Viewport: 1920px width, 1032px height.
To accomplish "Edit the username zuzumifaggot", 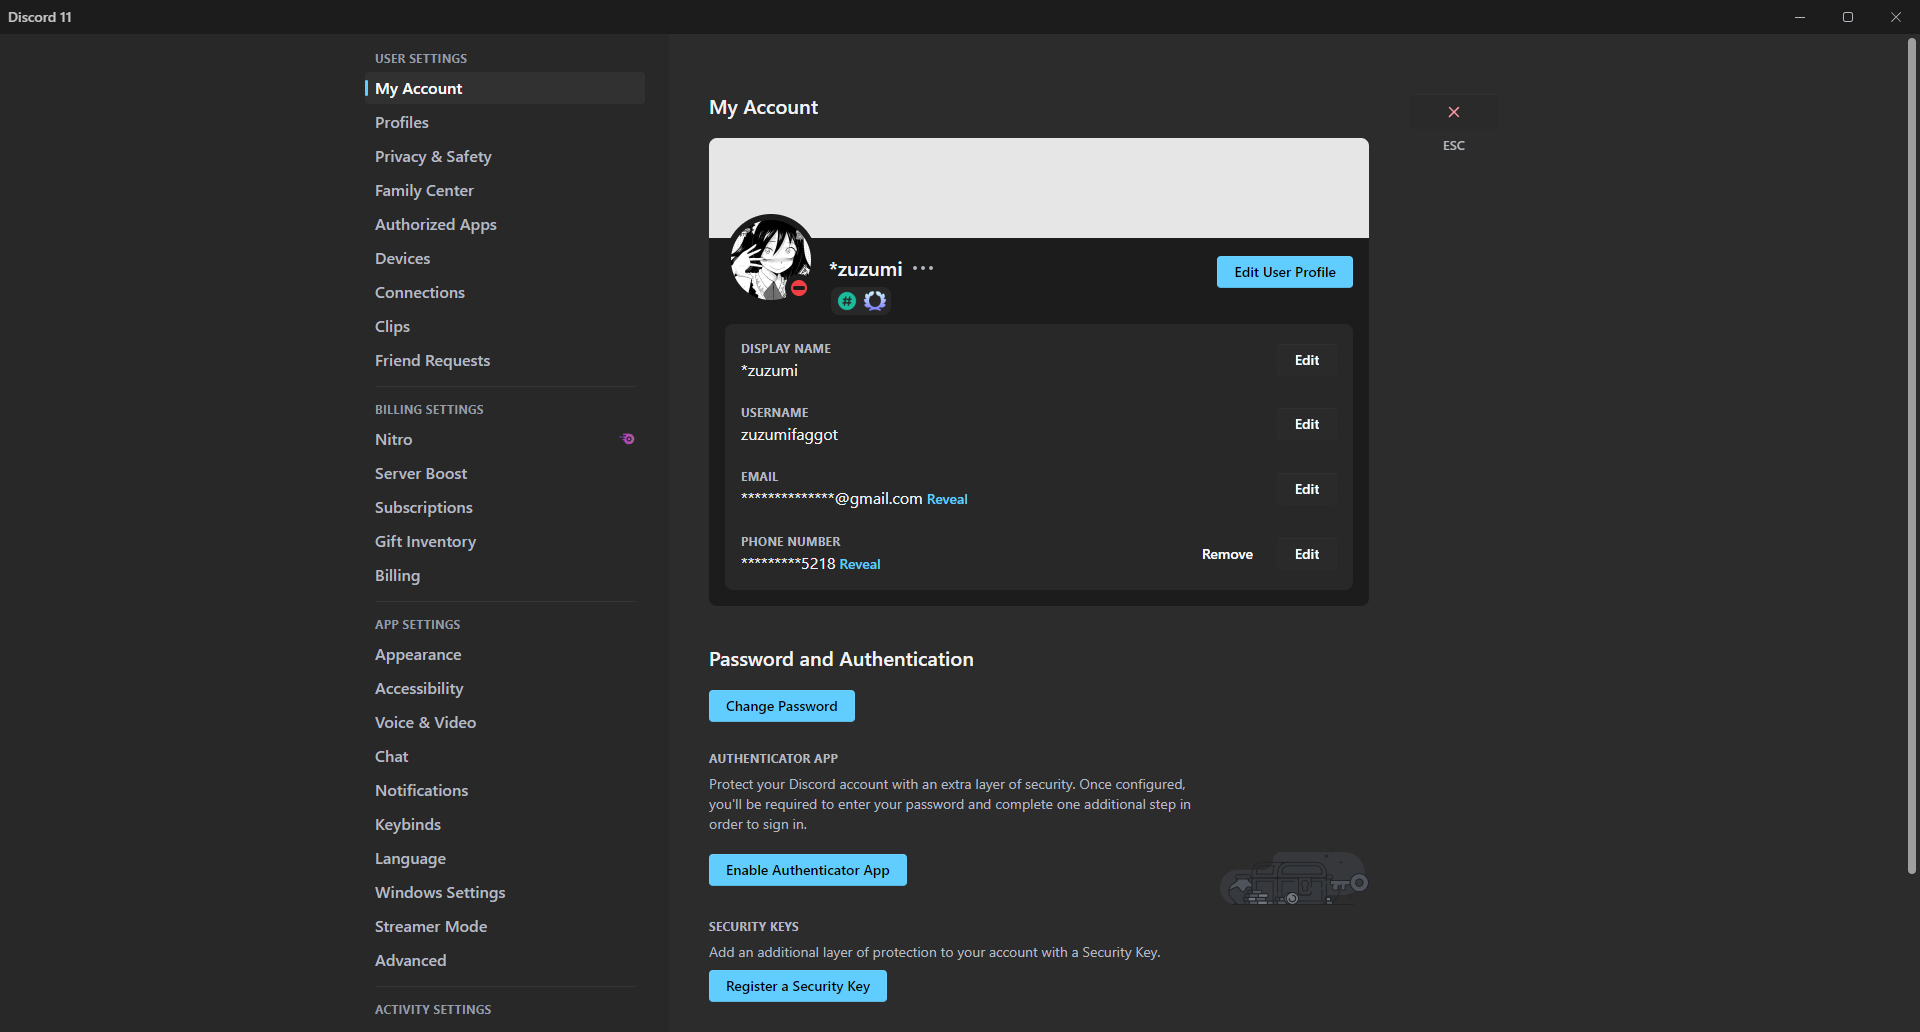I will pos(1307,424).
